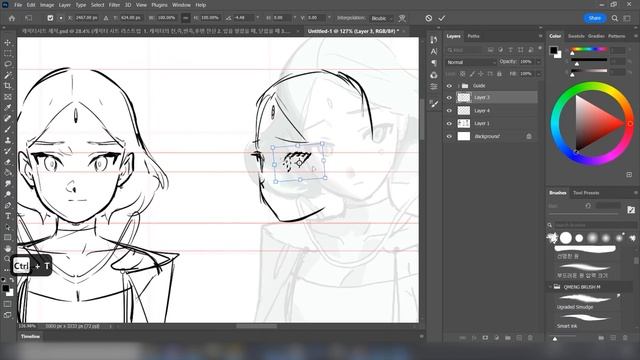Open the Interpolation Bicubic dropdown
Viewport: 640px width, 360px height.
coord(382,18)
